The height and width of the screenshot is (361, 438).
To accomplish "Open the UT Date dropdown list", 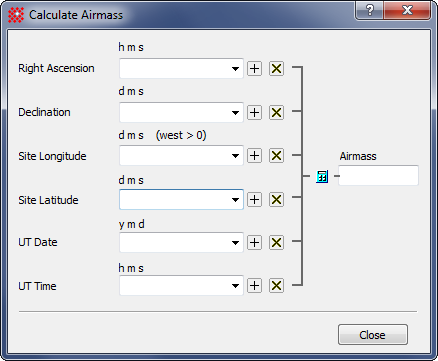I will point(235,243).
